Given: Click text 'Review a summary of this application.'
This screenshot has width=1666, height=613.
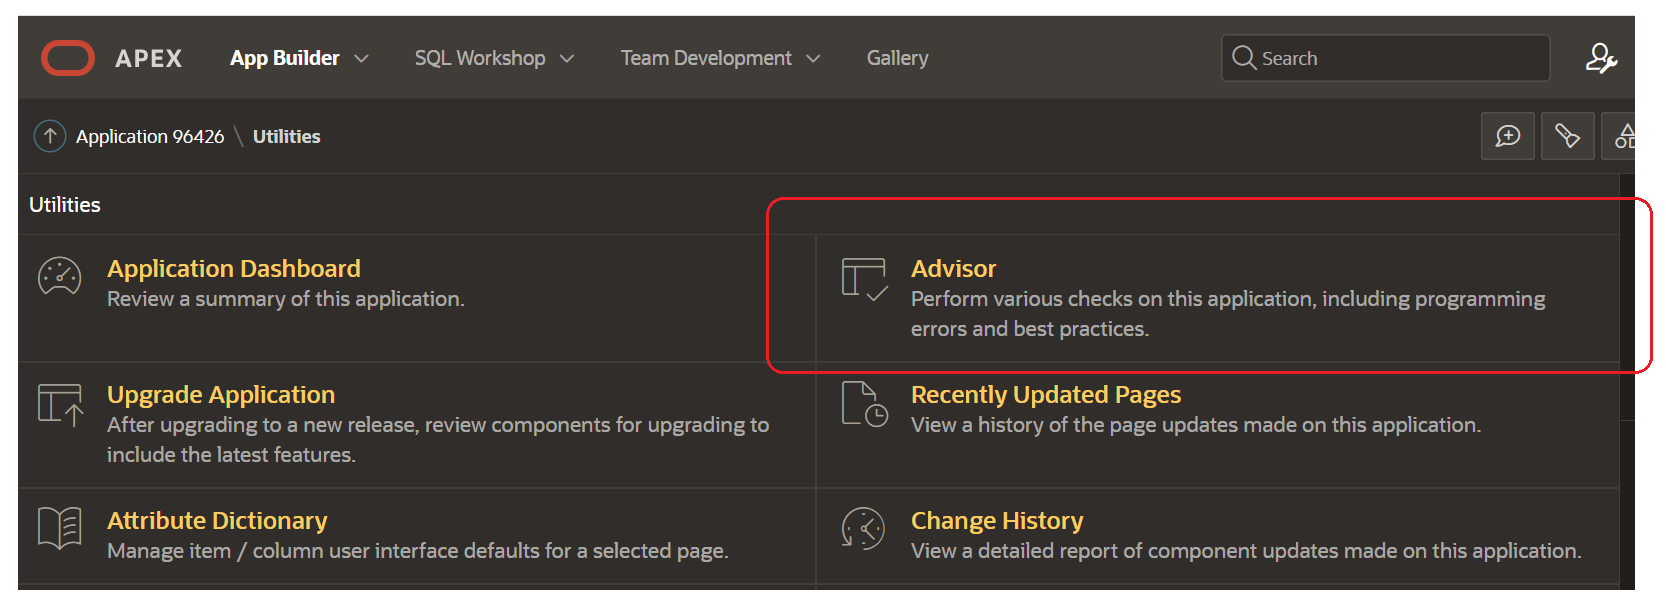Looking at the screenshot, I should click(x=286, y=299).
